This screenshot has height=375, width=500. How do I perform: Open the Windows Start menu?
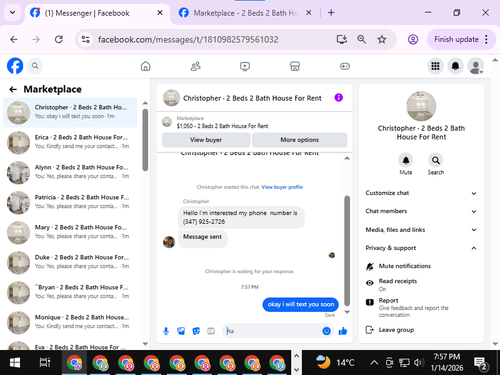pyautogui.click(x=15, y=363)
